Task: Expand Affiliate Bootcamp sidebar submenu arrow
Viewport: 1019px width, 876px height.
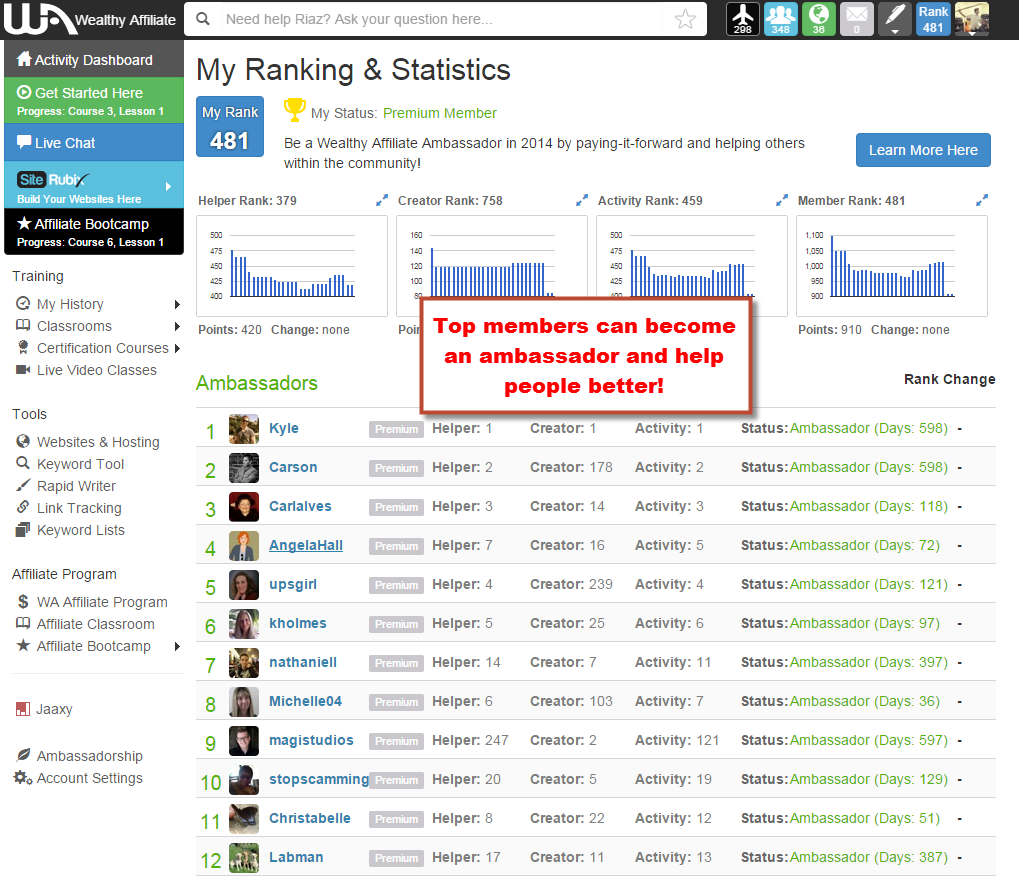Action: pyautogui.click(x=177, y=646)
